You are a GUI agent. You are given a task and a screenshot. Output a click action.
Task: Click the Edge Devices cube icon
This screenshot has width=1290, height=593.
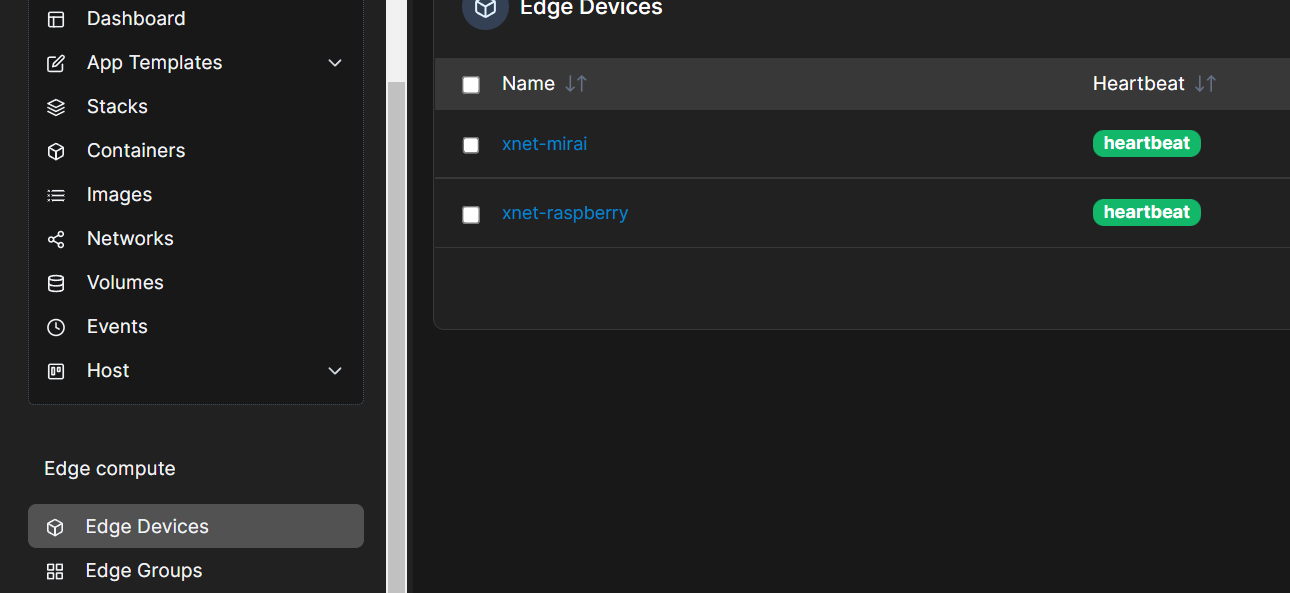click(54, 526)
